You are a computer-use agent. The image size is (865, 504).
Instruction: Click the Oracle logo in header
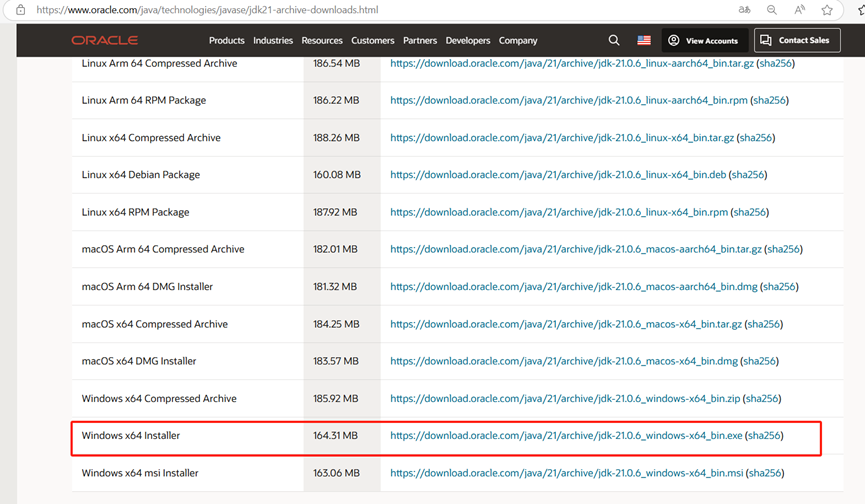[x=104, y=41]
